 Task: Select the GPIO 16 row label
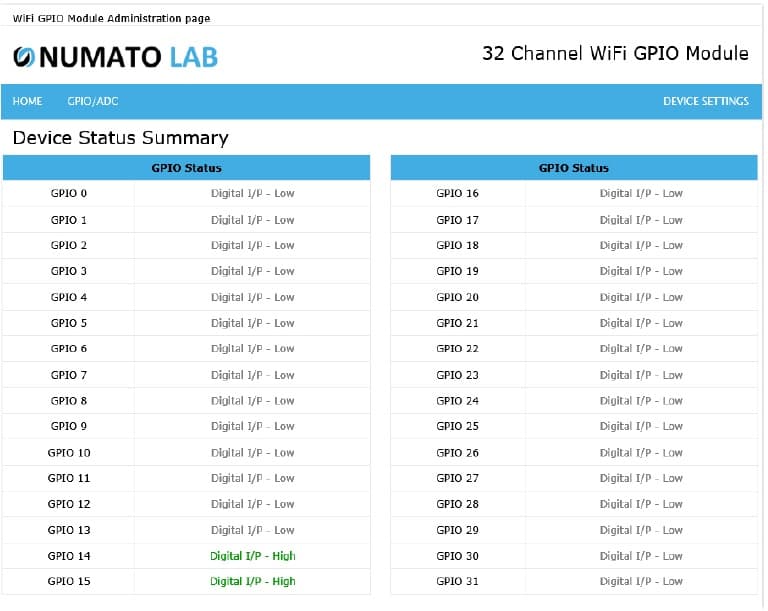(457, 193)
